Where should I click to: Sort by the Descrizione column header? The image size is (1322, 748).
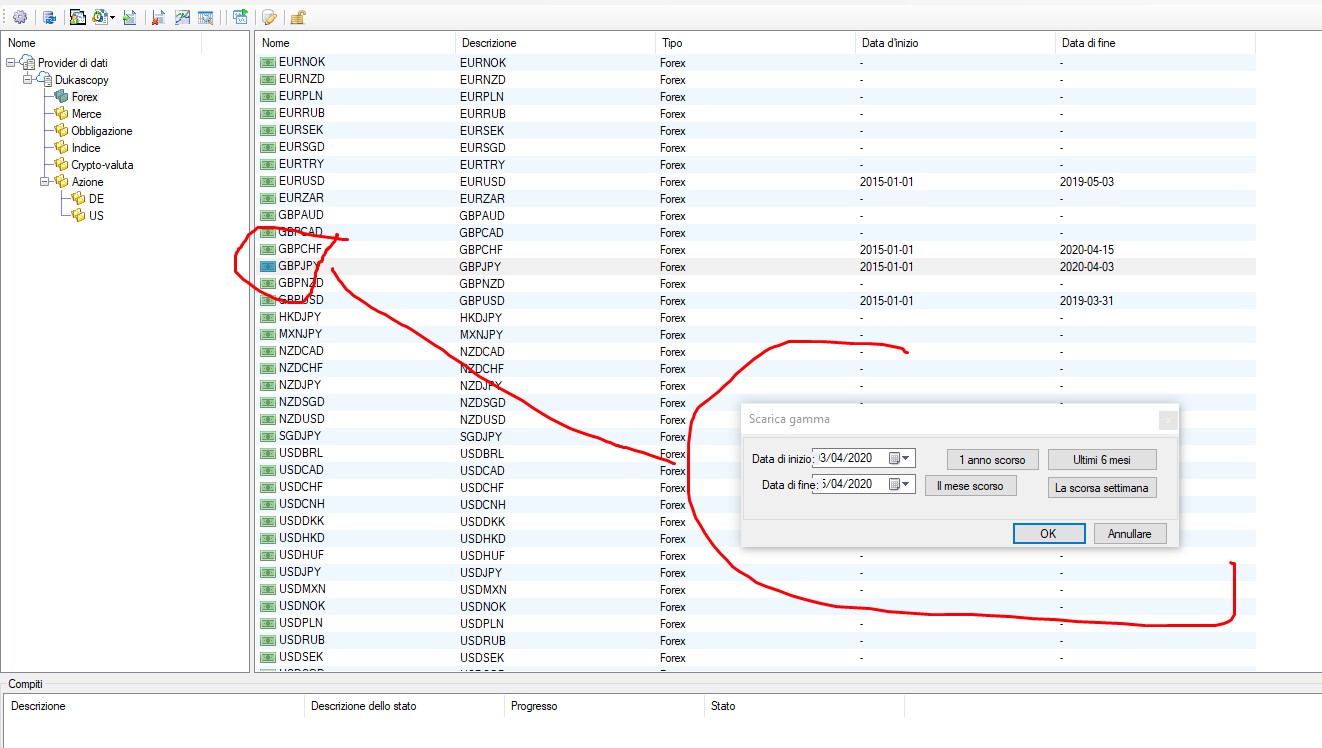pos(555,43)
